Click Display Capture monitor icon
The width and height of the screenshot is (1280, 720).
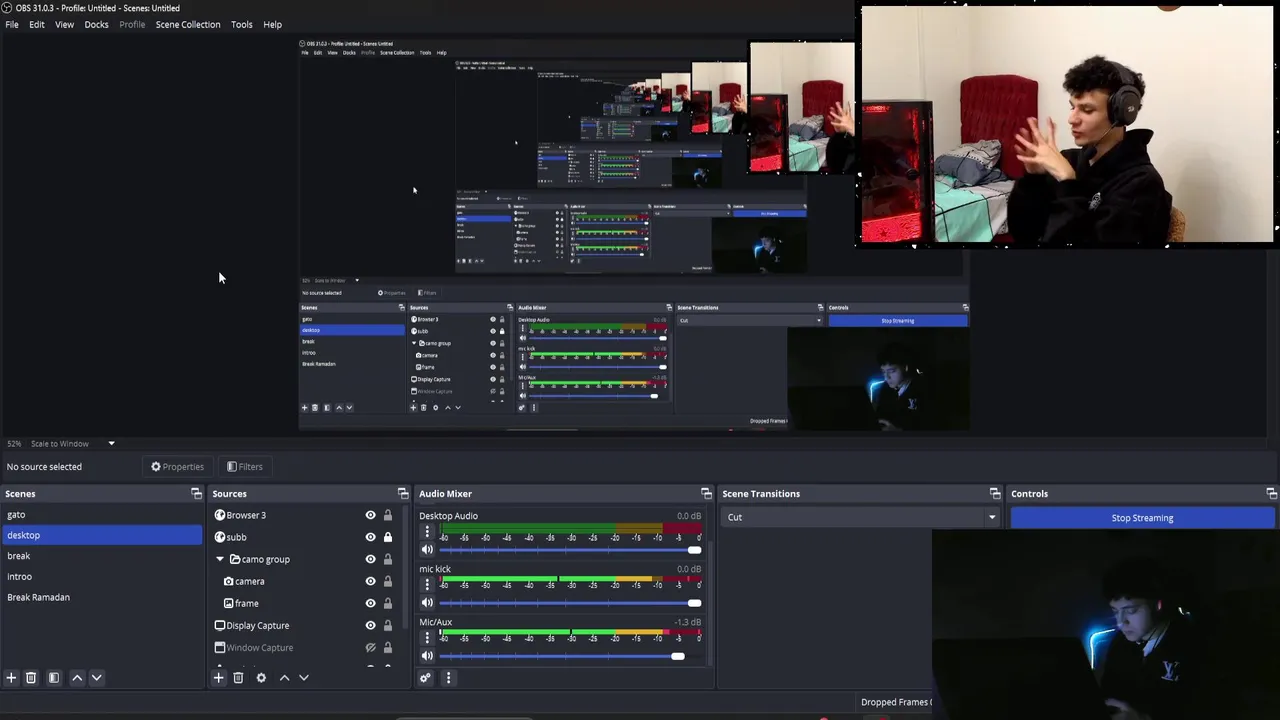pos(220,625)
